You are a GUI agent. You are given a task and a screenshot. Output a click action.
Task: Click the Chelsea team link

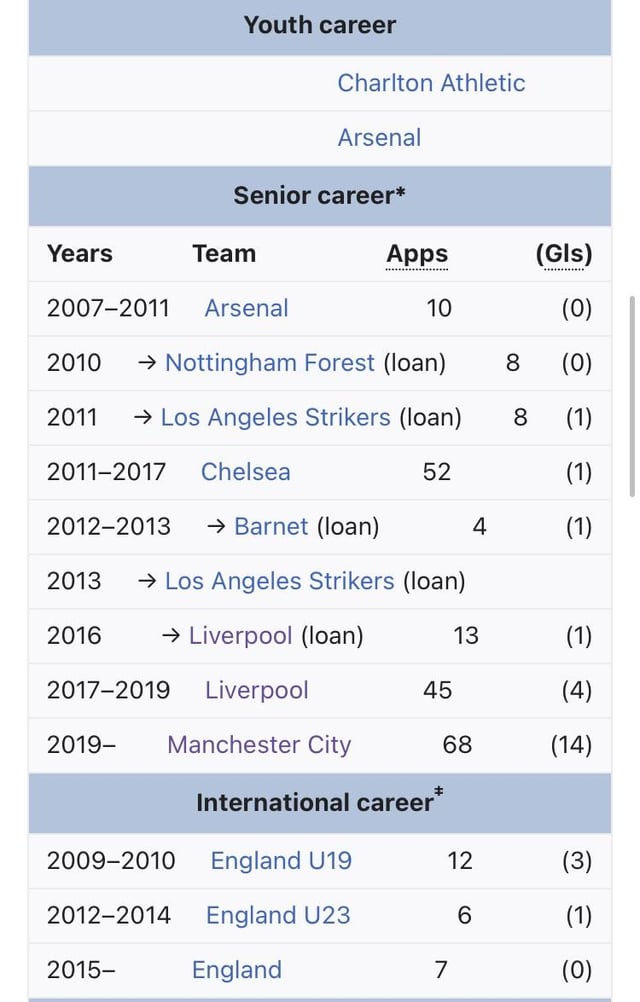coord(245,472)
